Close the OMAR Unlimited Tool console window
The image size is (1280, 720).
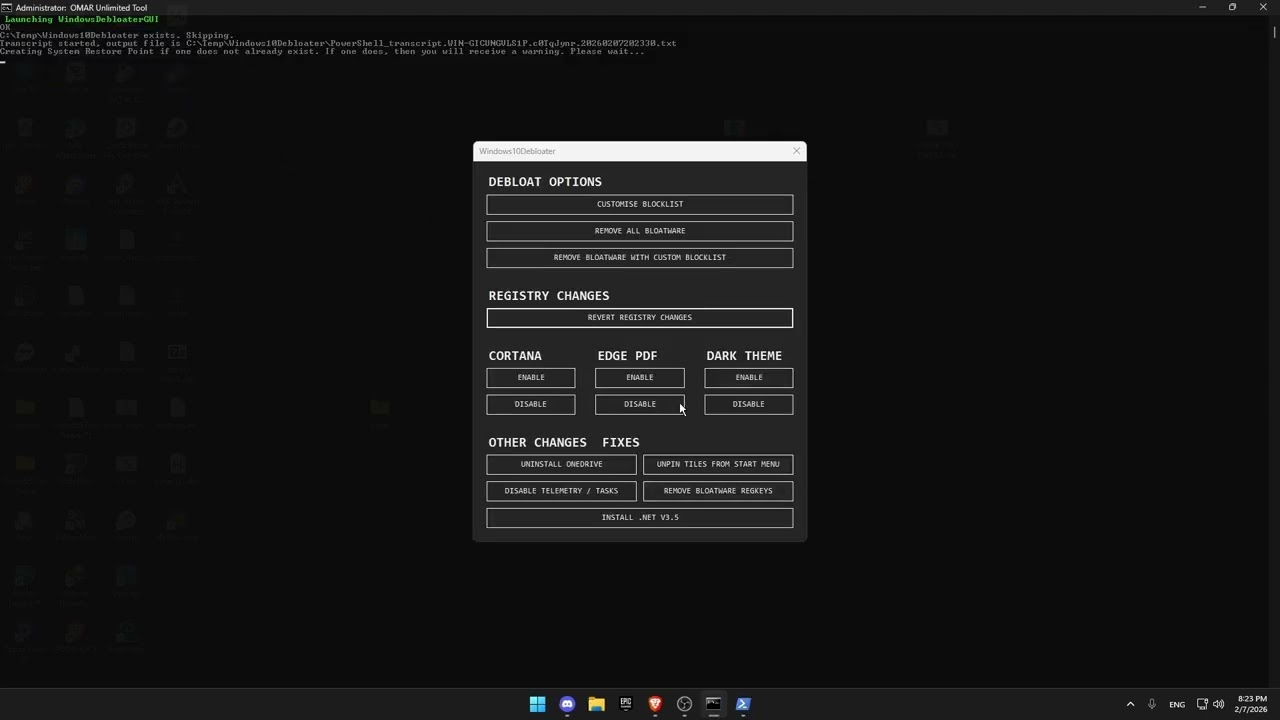tap(1263, 7)
